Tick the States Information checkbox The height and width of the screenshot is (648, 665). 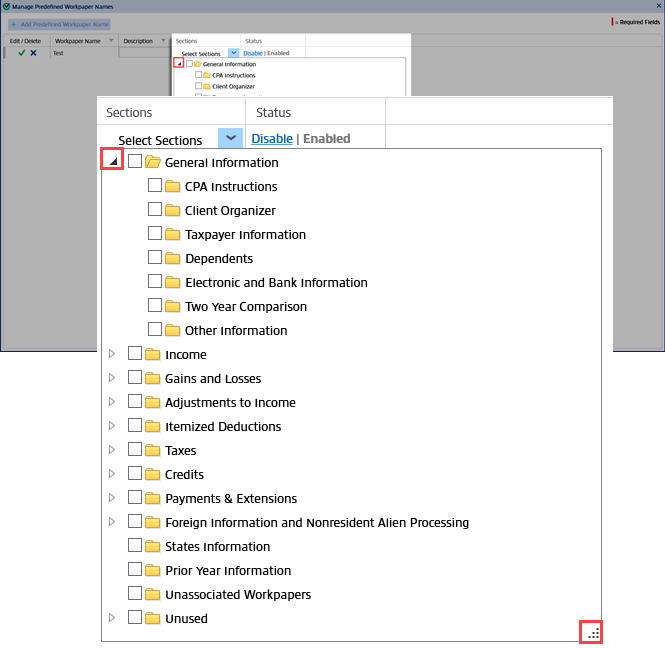click(135, 547)
